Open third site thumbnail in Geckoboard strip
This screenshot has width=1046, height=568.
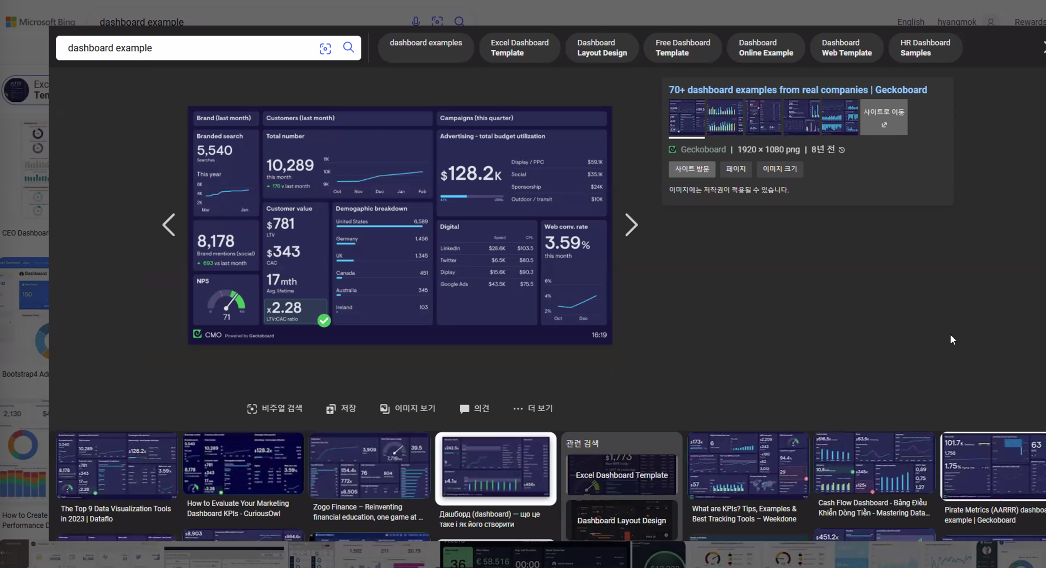pos(763,117)
